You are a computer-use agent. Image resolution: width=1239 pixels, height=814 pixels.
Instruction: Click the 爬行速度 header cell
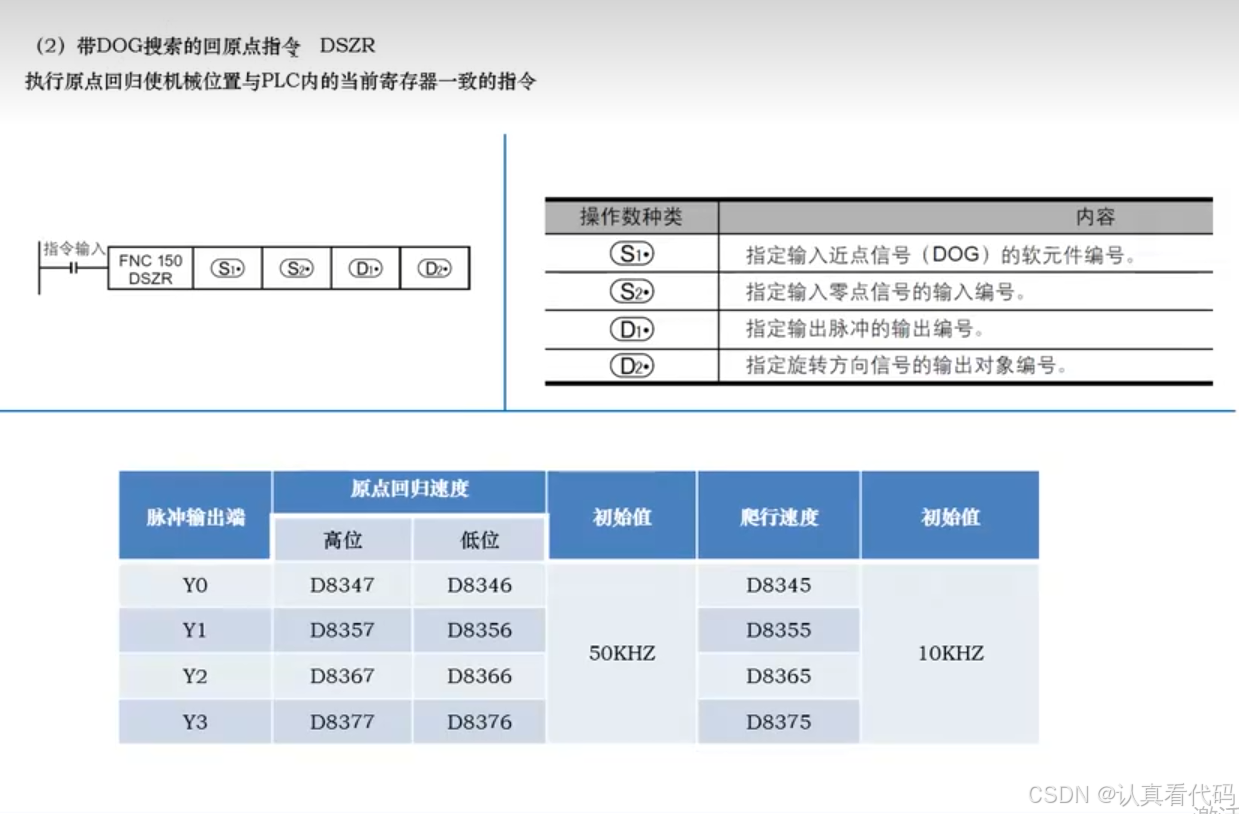(779, 516)
